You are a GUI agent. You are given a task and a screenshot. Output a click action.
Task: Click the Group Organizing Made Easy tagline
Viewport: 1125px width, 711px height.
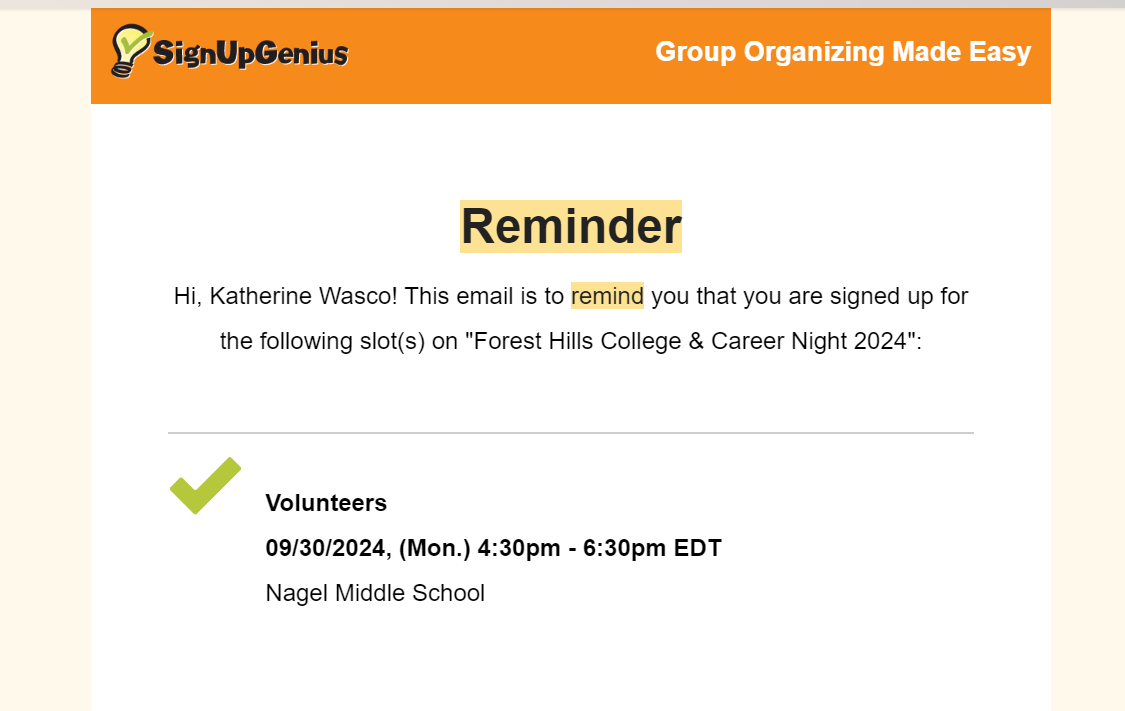point(843,52)
